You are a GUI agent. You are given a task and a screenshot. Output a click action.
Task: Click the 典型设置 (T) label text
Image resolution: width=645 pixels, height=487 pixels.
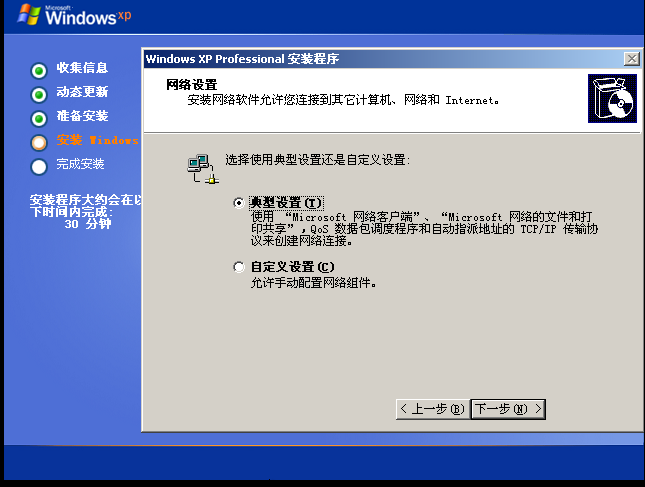286,203
